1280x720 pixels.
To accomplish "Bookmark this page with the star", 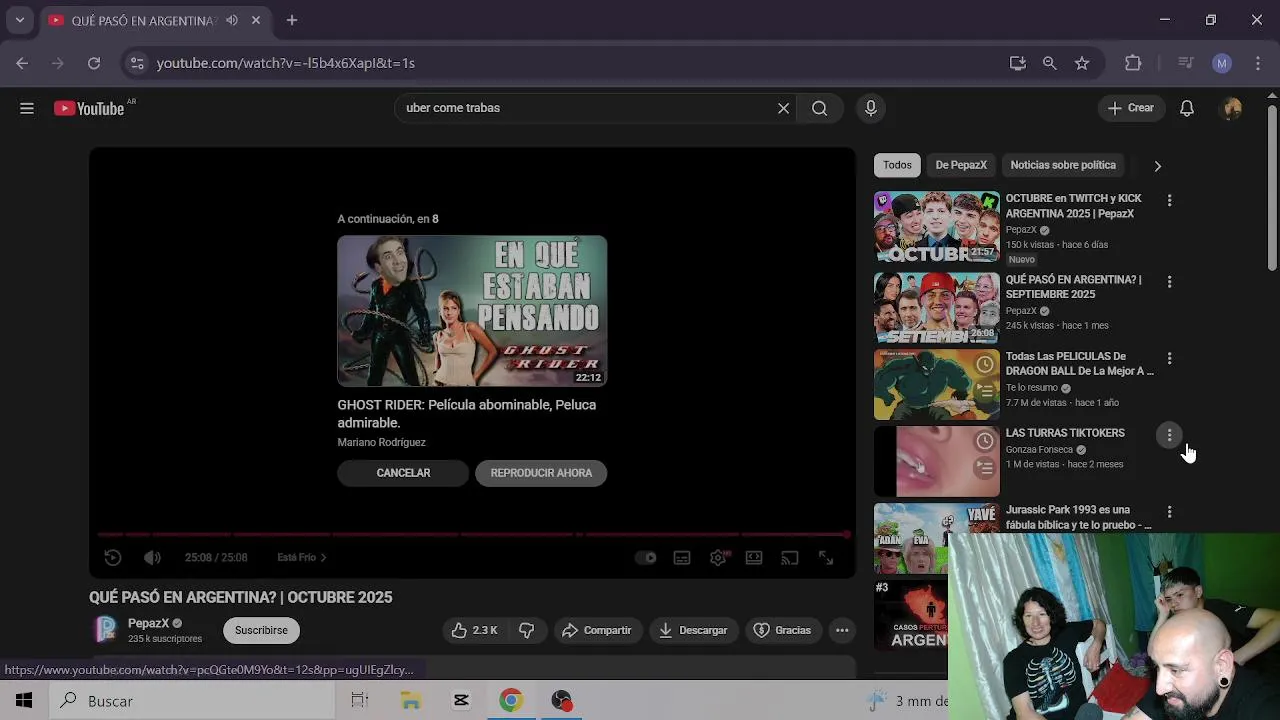I will (x=1081, y=63).
